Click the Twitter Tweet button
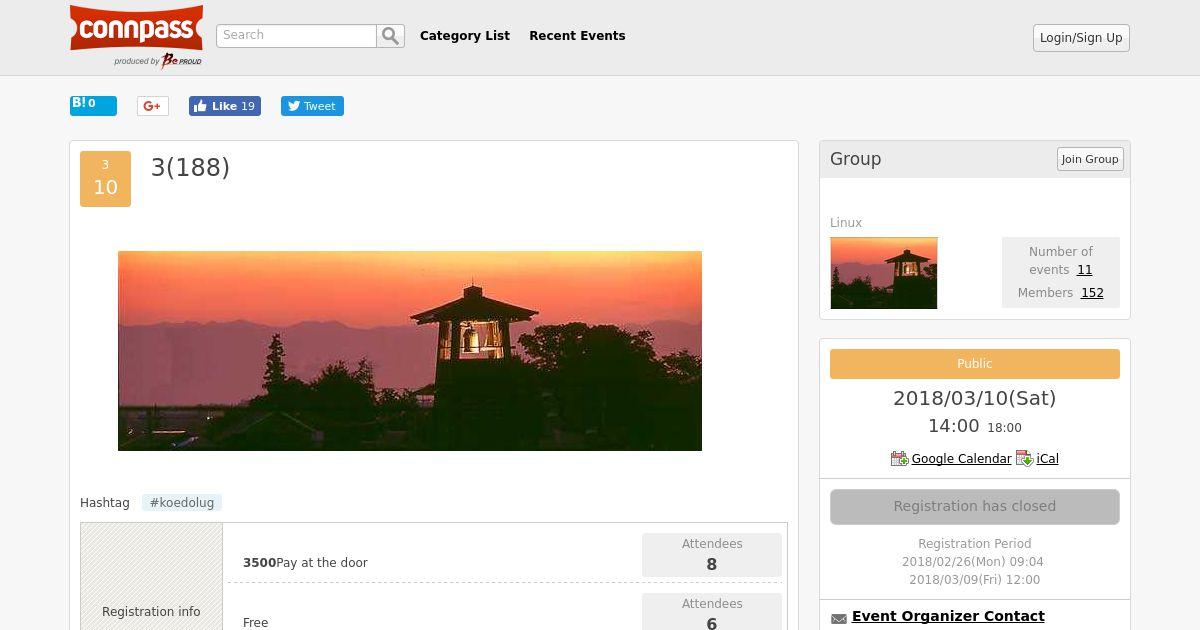This screenshot has height=630, width=1200. (x=312, y=106)
